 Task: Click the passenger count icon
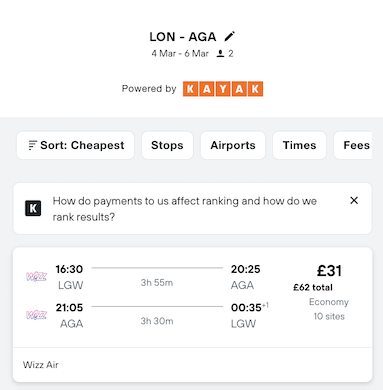click(x=220, y=53)
